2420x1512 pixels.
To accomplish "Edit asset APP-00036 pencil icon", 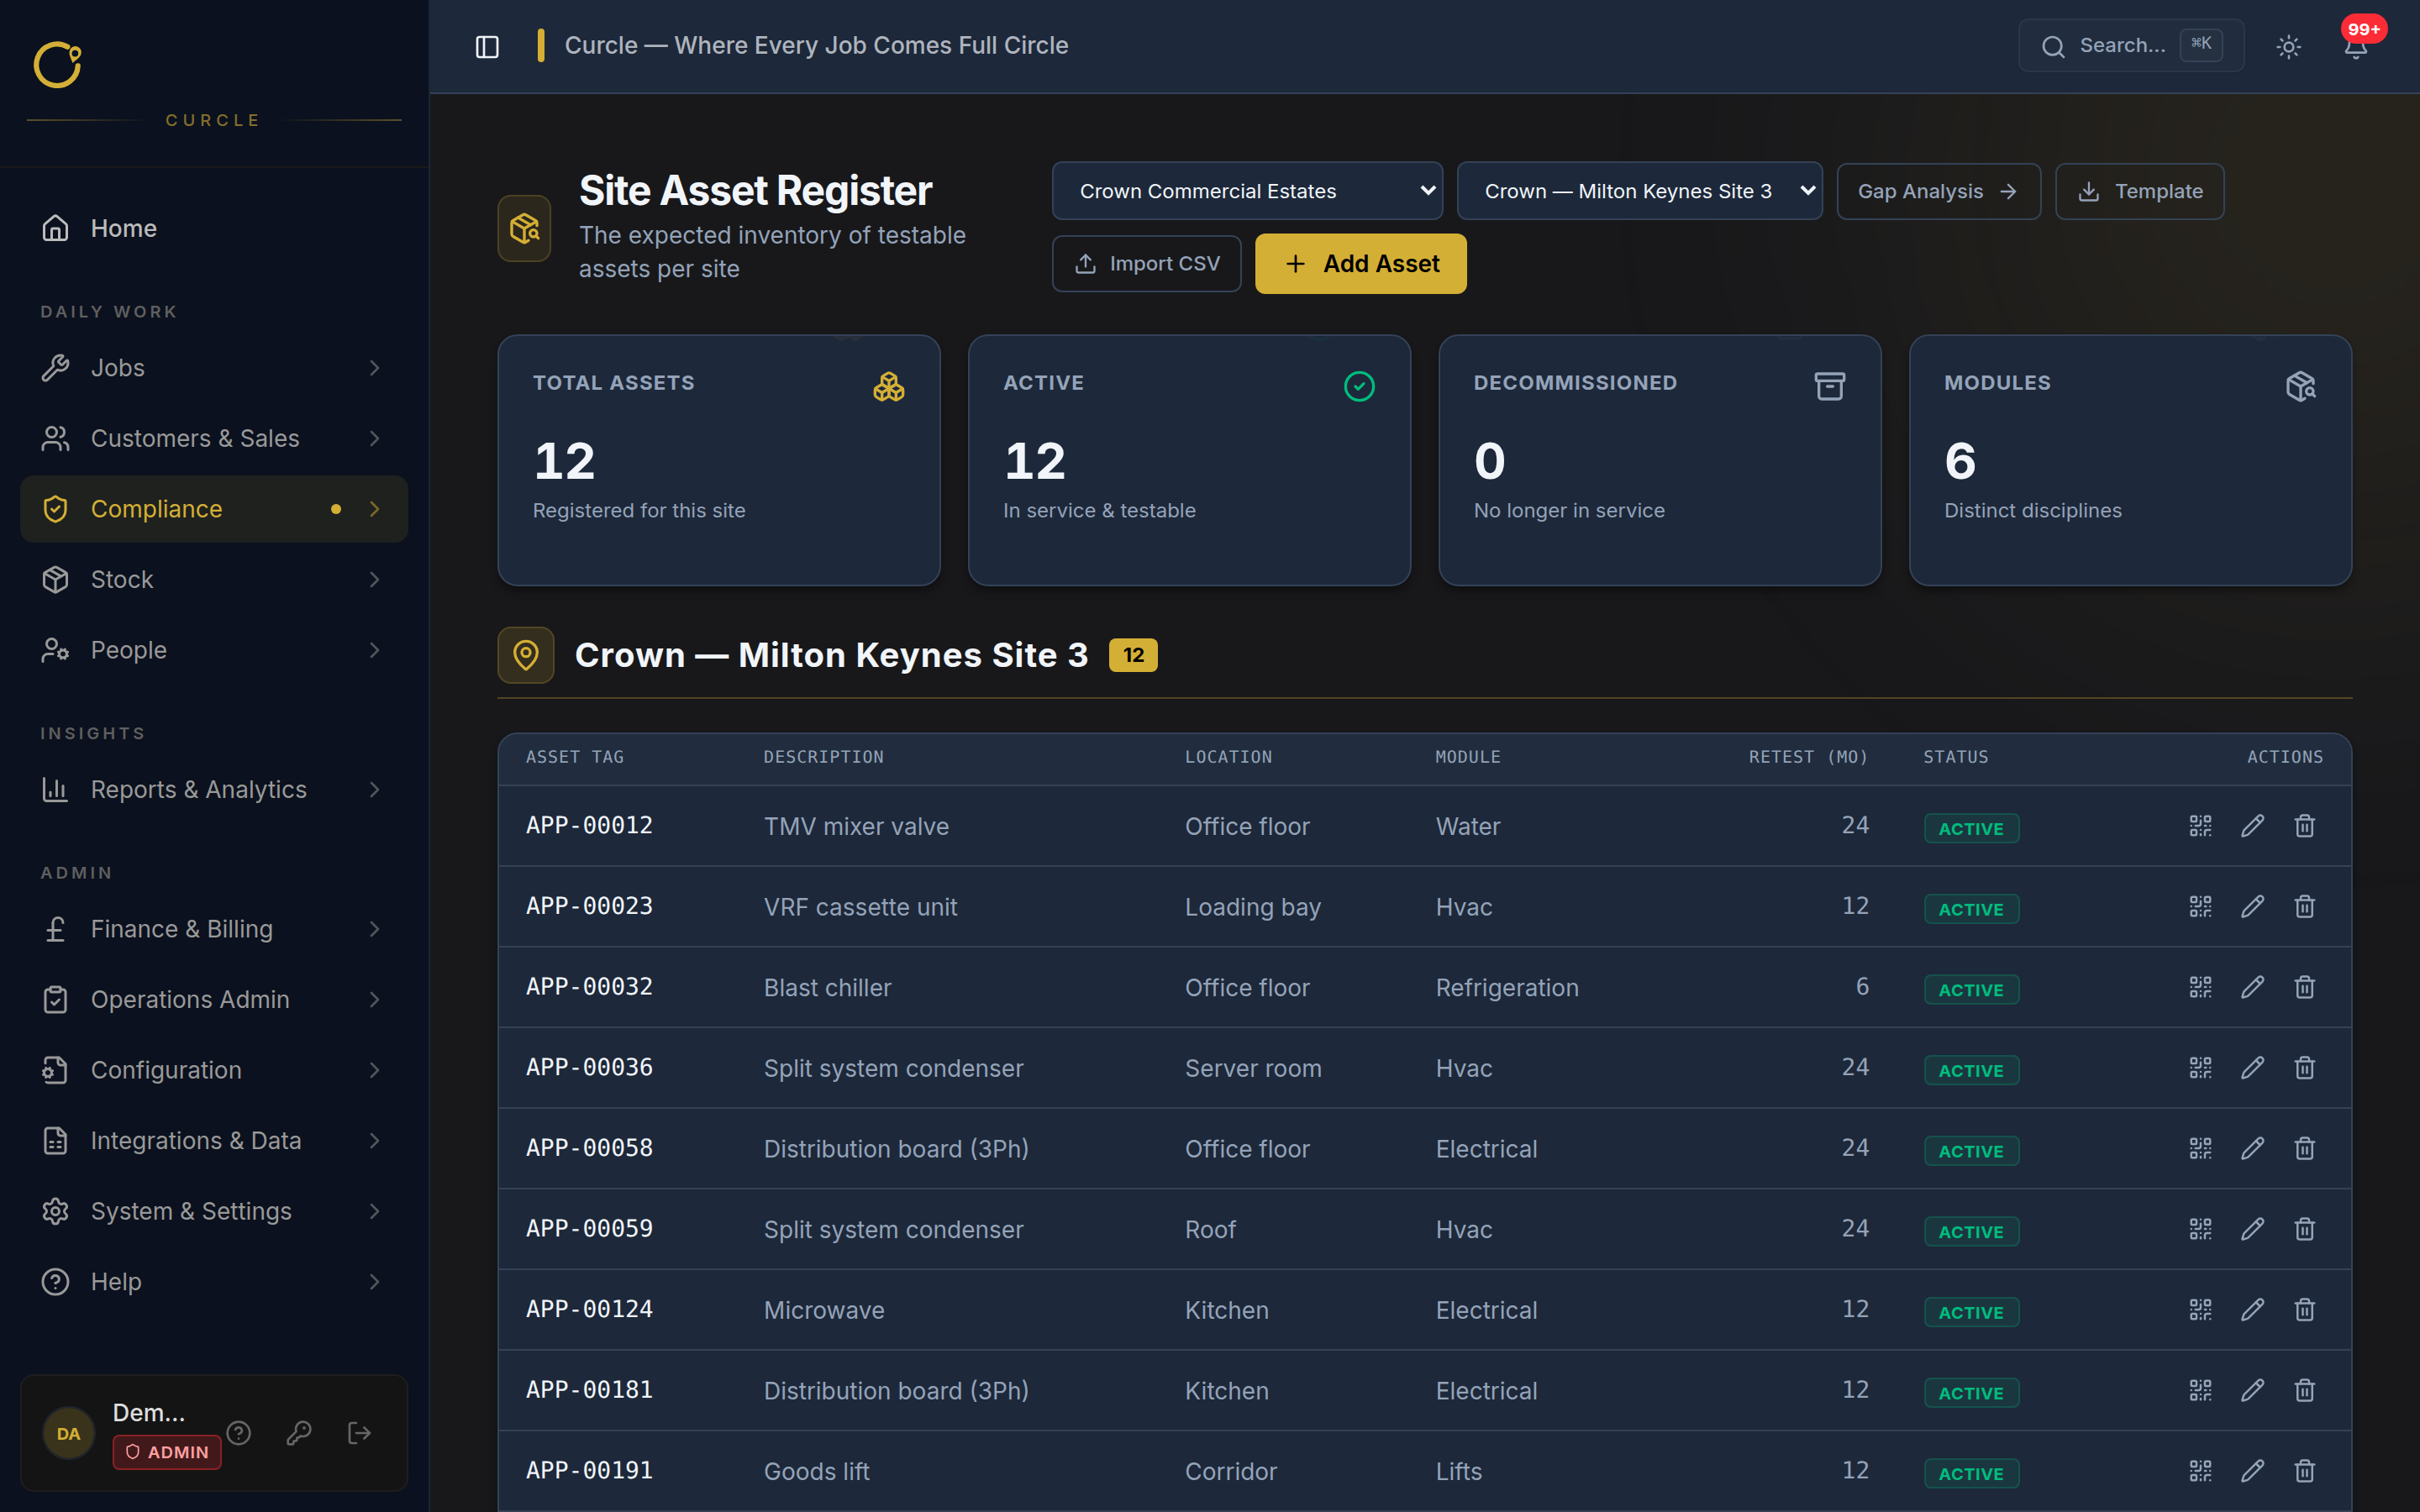I will tap(2252, 1068).
